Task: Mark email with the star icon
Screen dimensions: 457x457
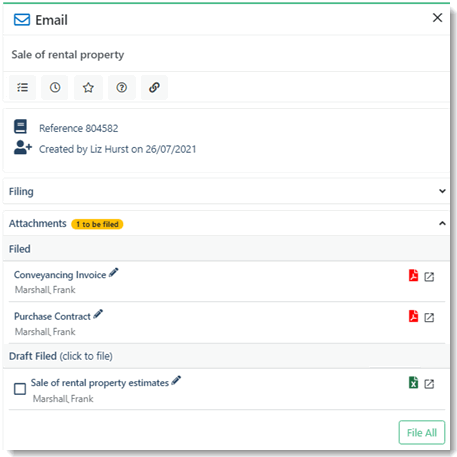Action: 88,88
